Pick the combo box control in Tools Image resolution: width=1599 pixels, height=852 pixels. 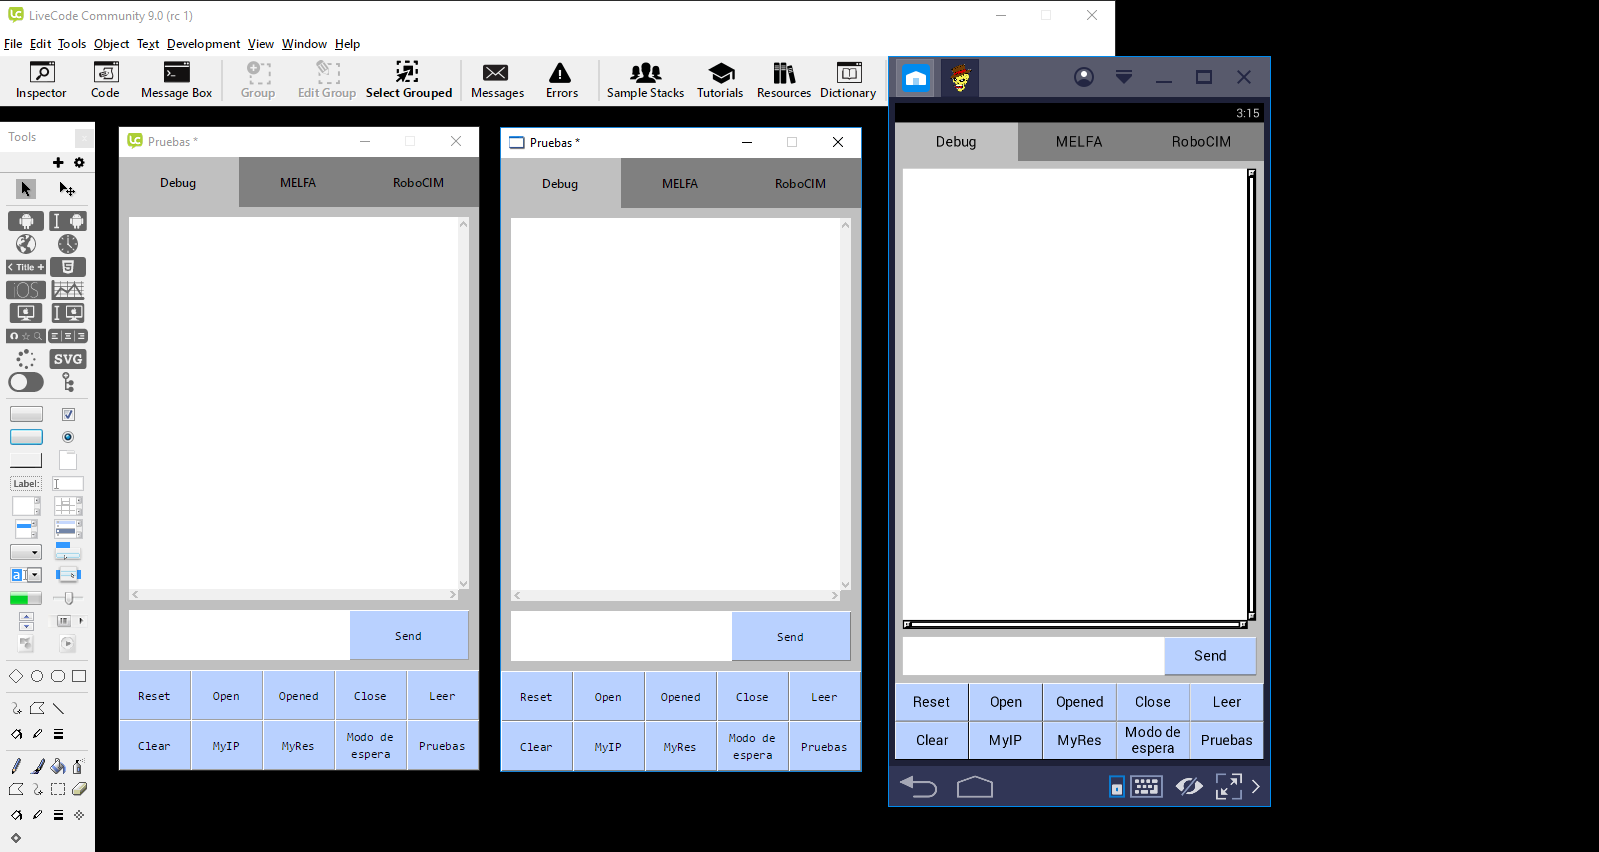point(26,575)
